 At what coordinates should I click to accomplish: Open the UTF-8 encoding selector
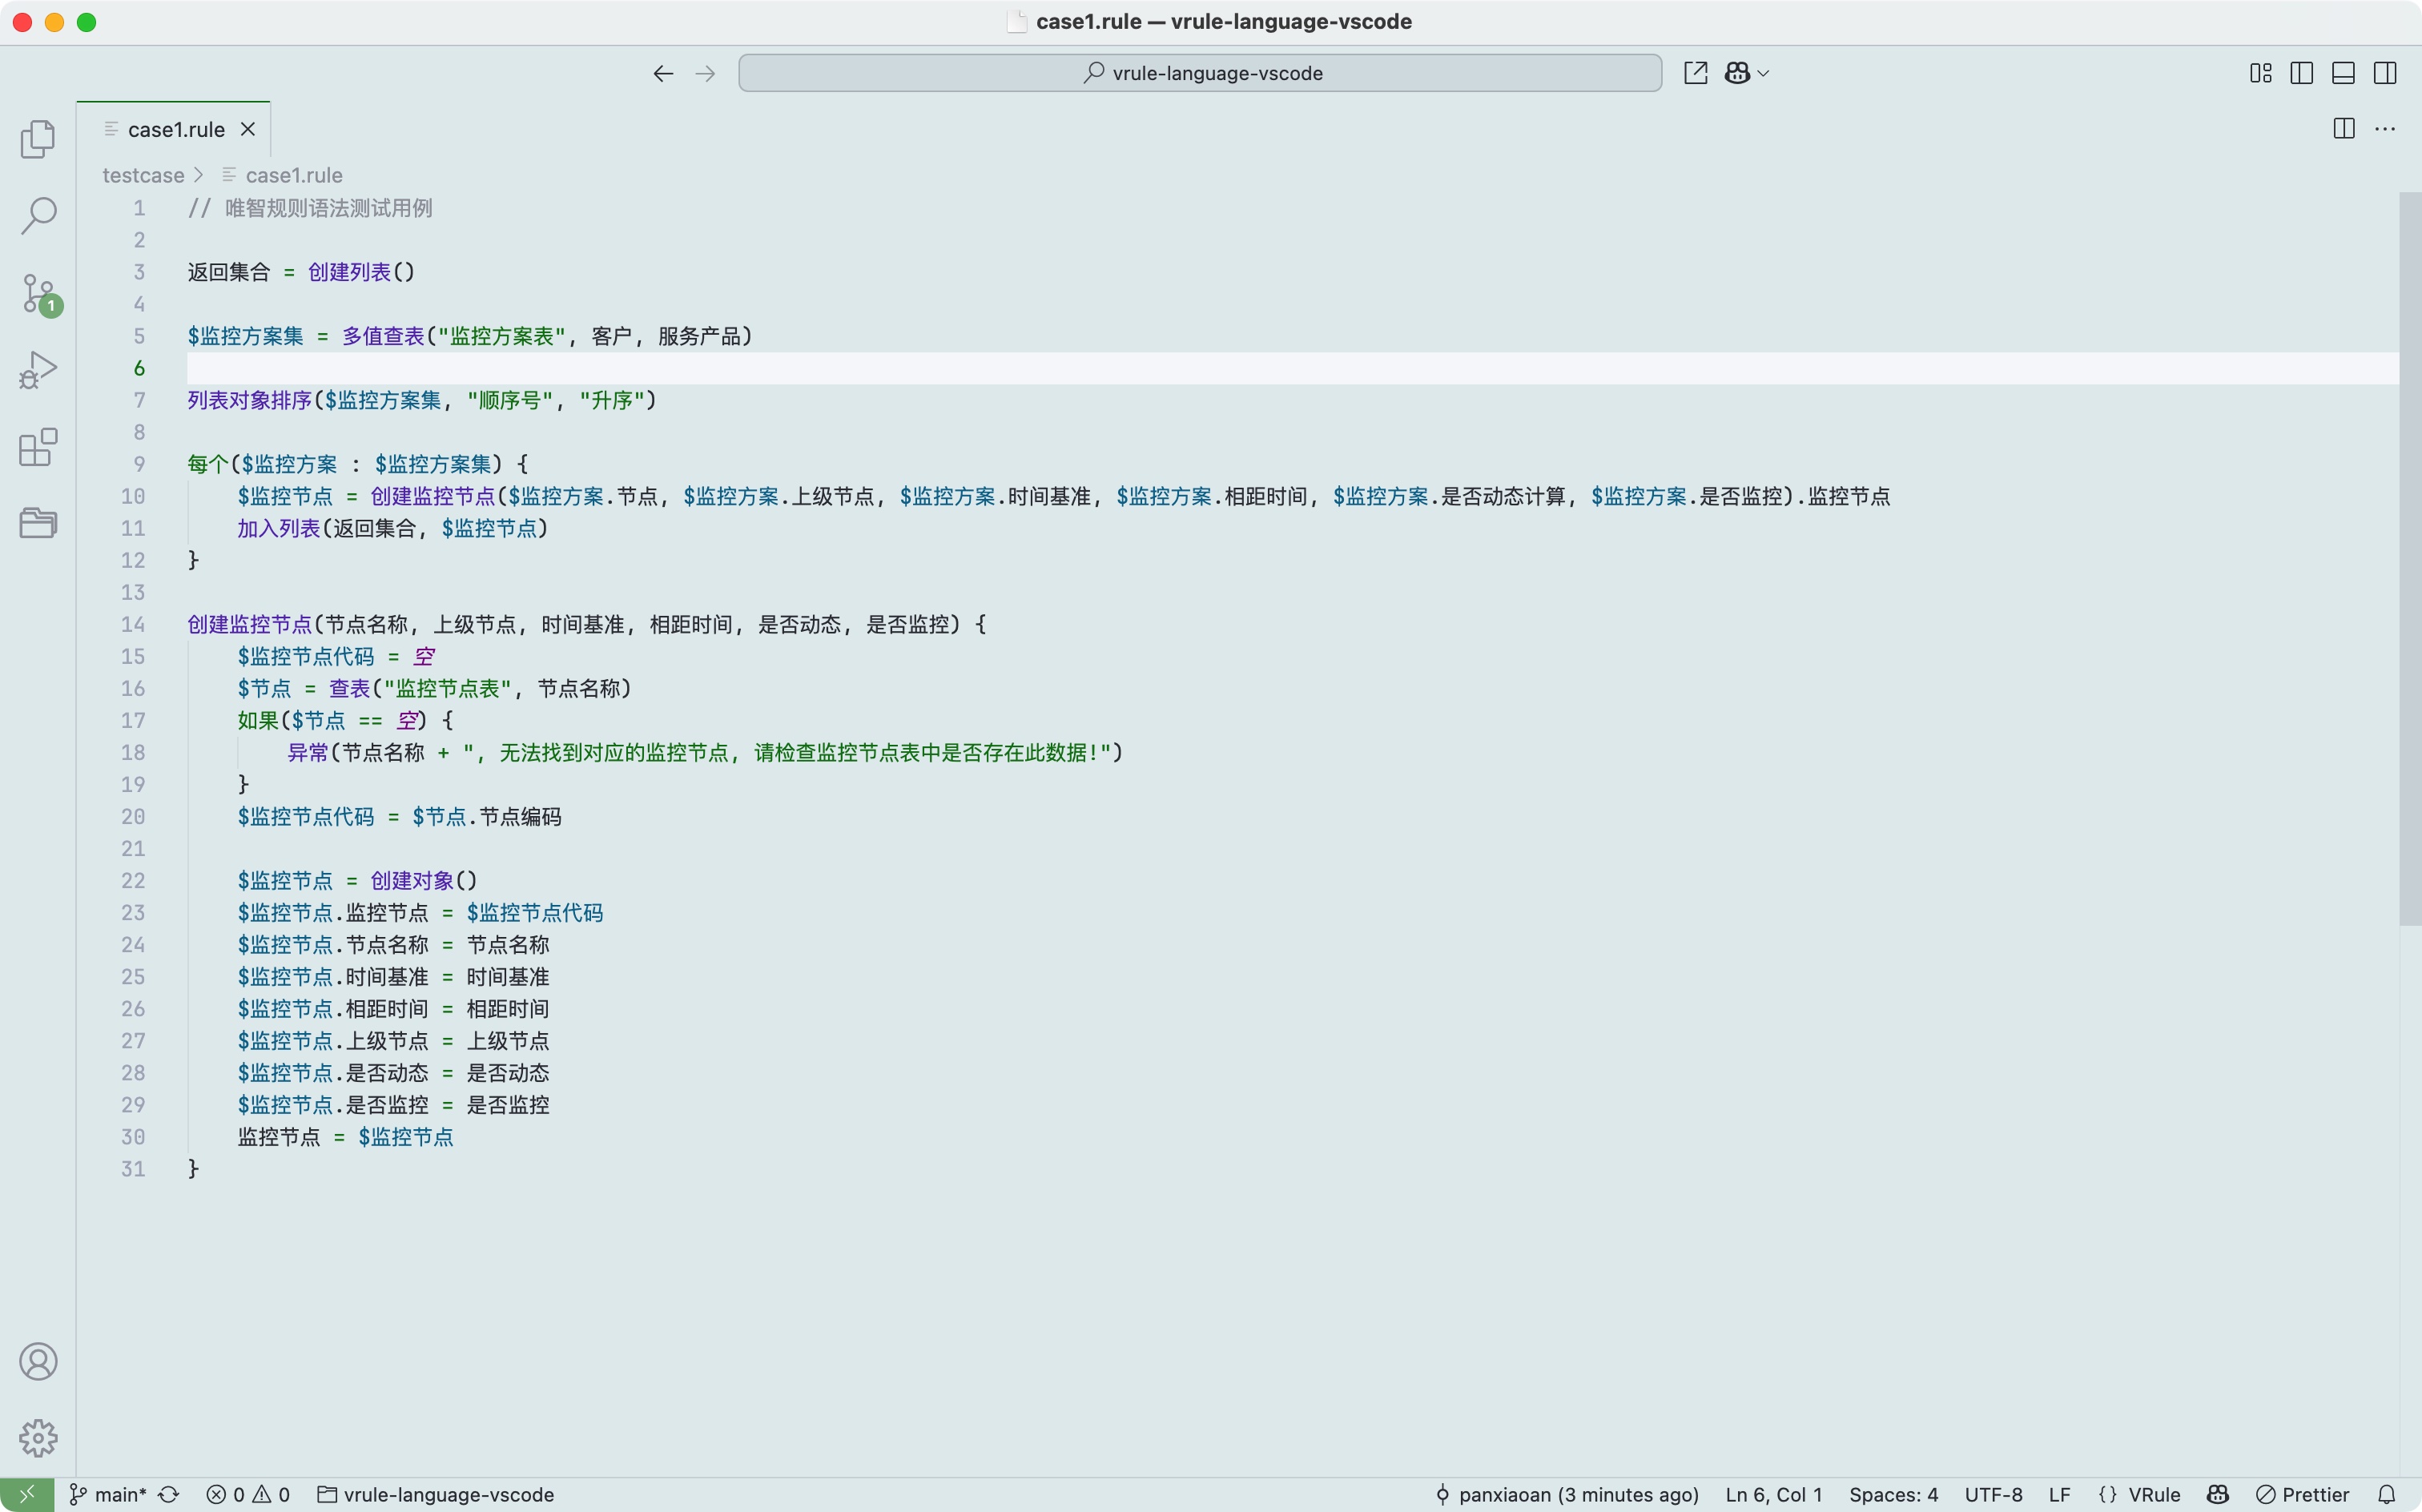point(1993,1495)
